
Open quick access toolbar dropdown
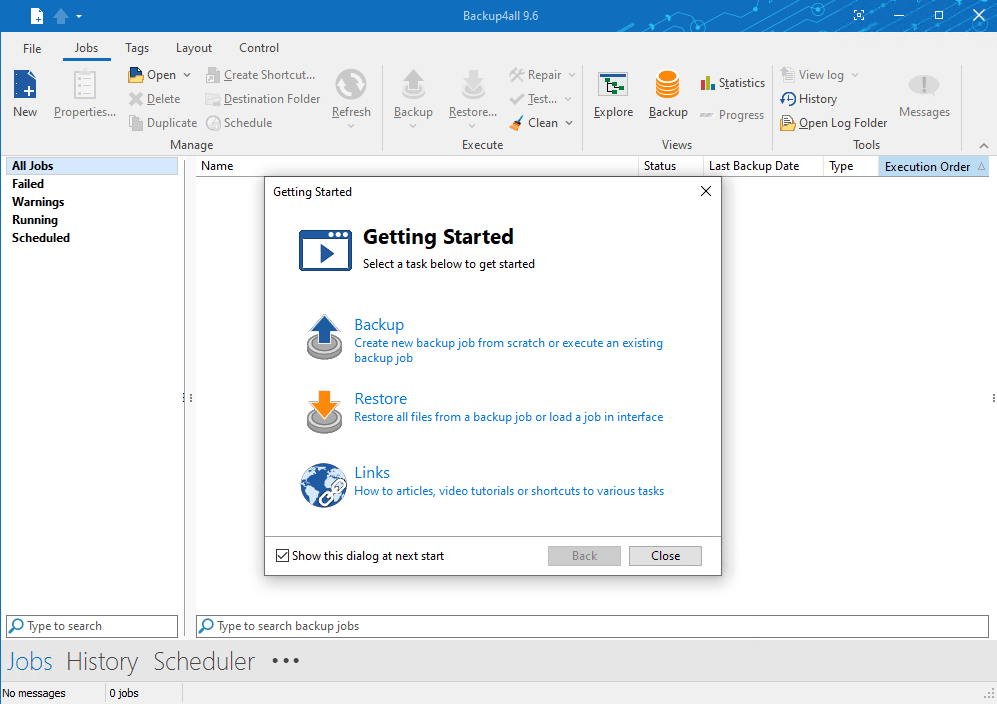point(79,16)
